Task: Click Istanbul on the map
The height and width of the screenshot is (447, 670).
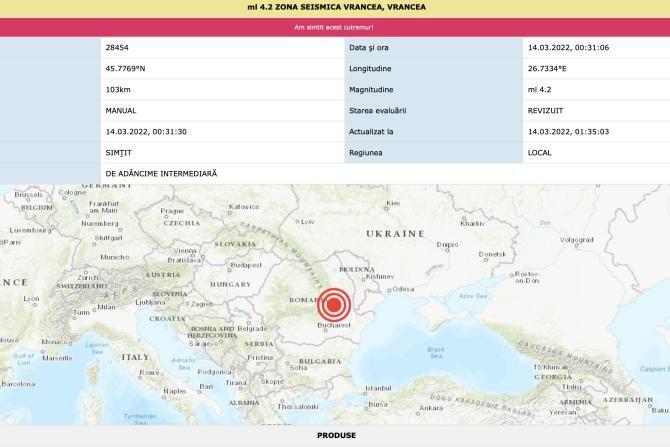Action: pyautogui.click(x=378, y=387)
